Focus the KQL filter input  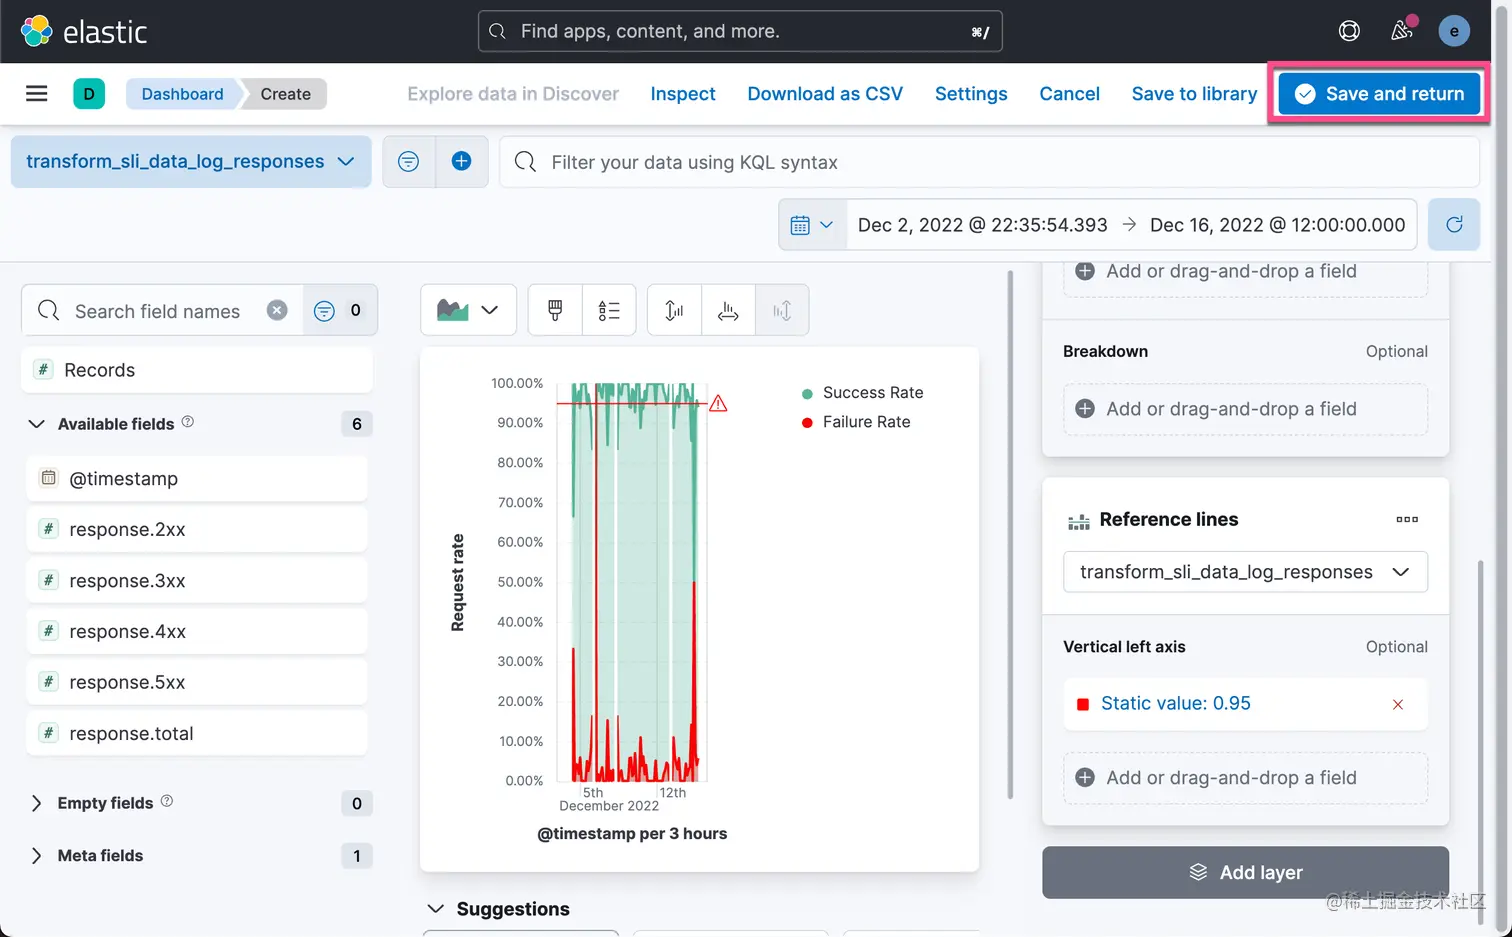click(x=989, y=161)
